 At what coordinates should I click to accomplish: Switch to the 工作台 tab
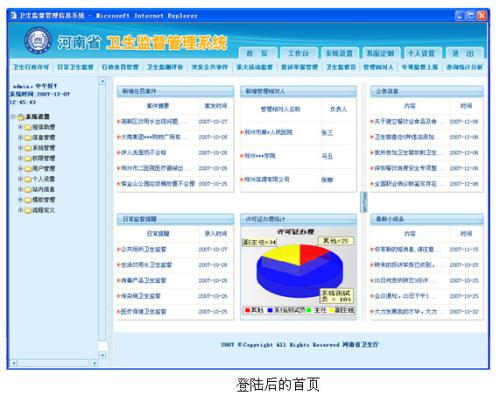point(299,53)
